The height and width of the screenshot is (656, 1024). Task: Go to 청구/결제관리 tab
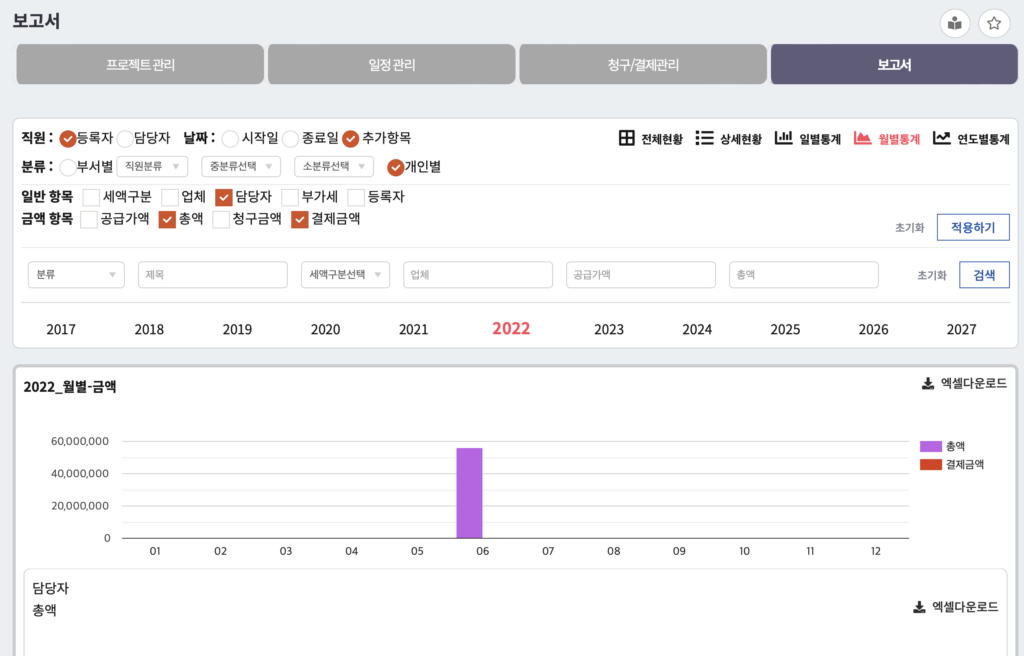tap(643, 64)
